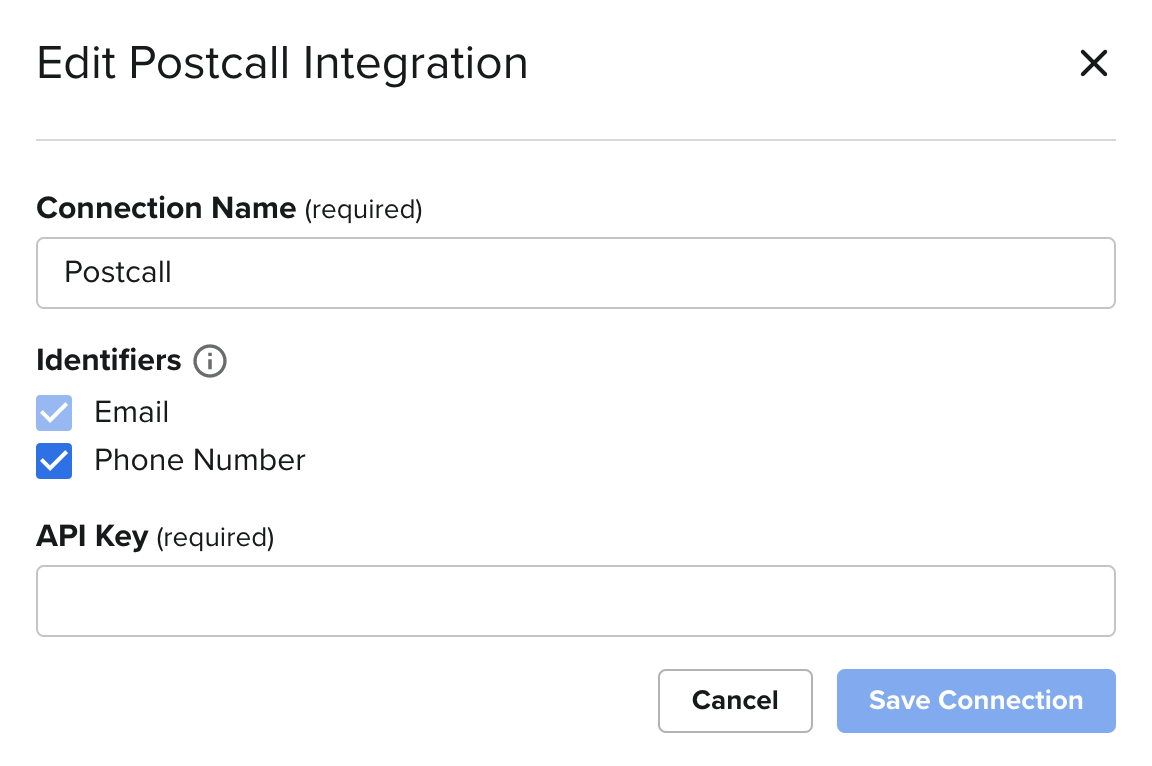Click the (required) hint beside API Key
This screenshot has width=1152, height=766.
click(215, 537)
